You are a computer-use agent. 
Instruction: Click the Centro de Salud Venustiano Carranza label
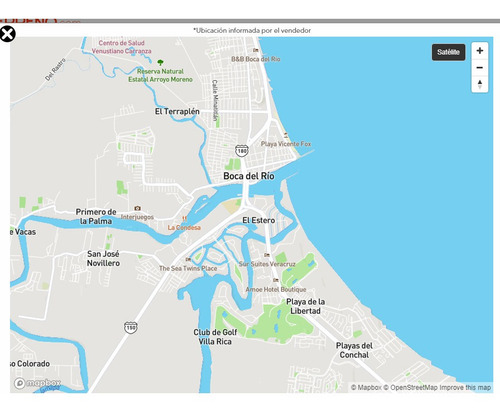[121, 47]
